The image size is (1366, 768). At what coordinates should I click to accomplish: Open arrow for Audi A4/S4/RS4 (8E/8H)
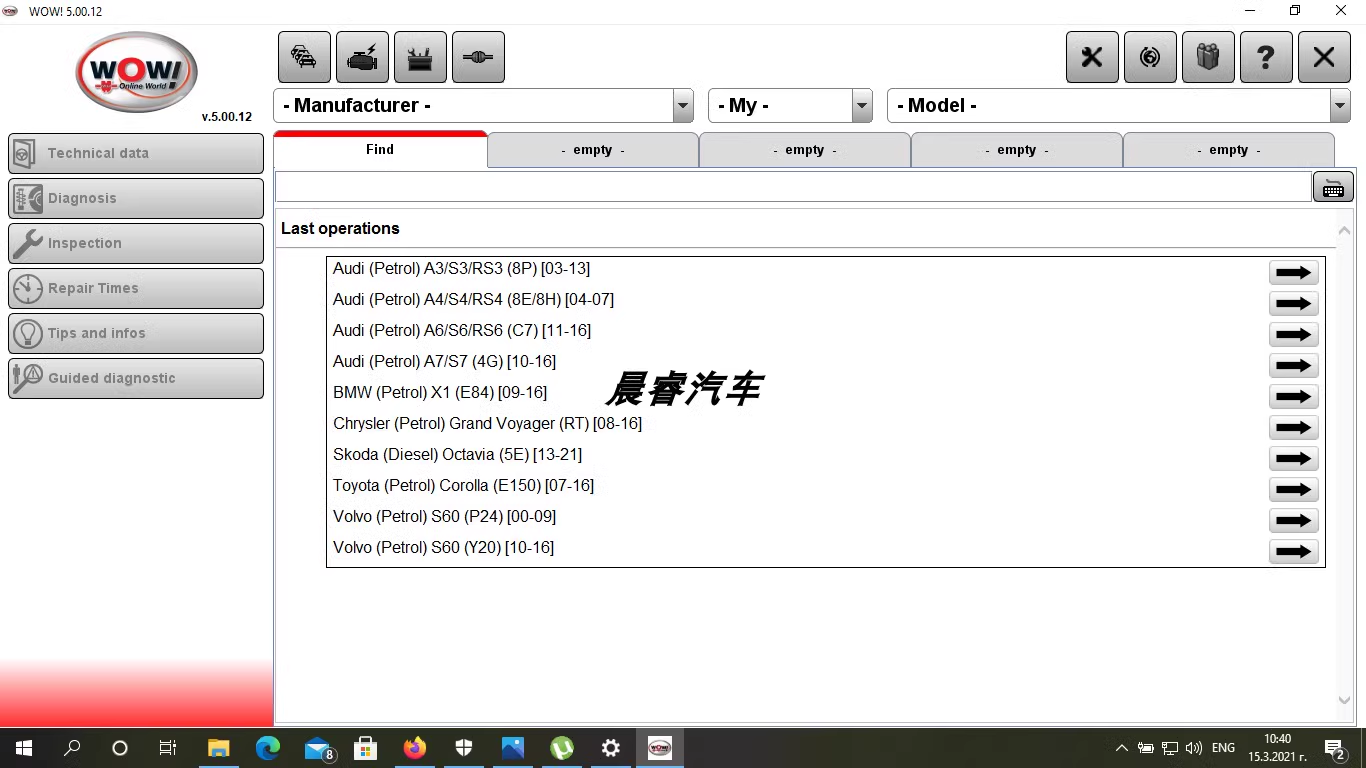(x=1293, y=303)
